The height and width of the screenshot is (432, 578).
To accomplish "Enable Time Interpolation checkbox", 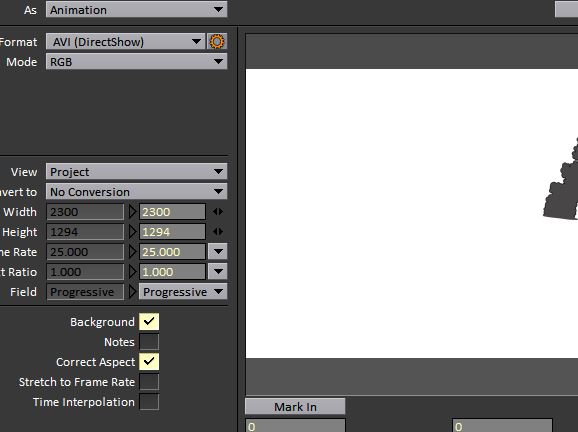I will (149, 402).
